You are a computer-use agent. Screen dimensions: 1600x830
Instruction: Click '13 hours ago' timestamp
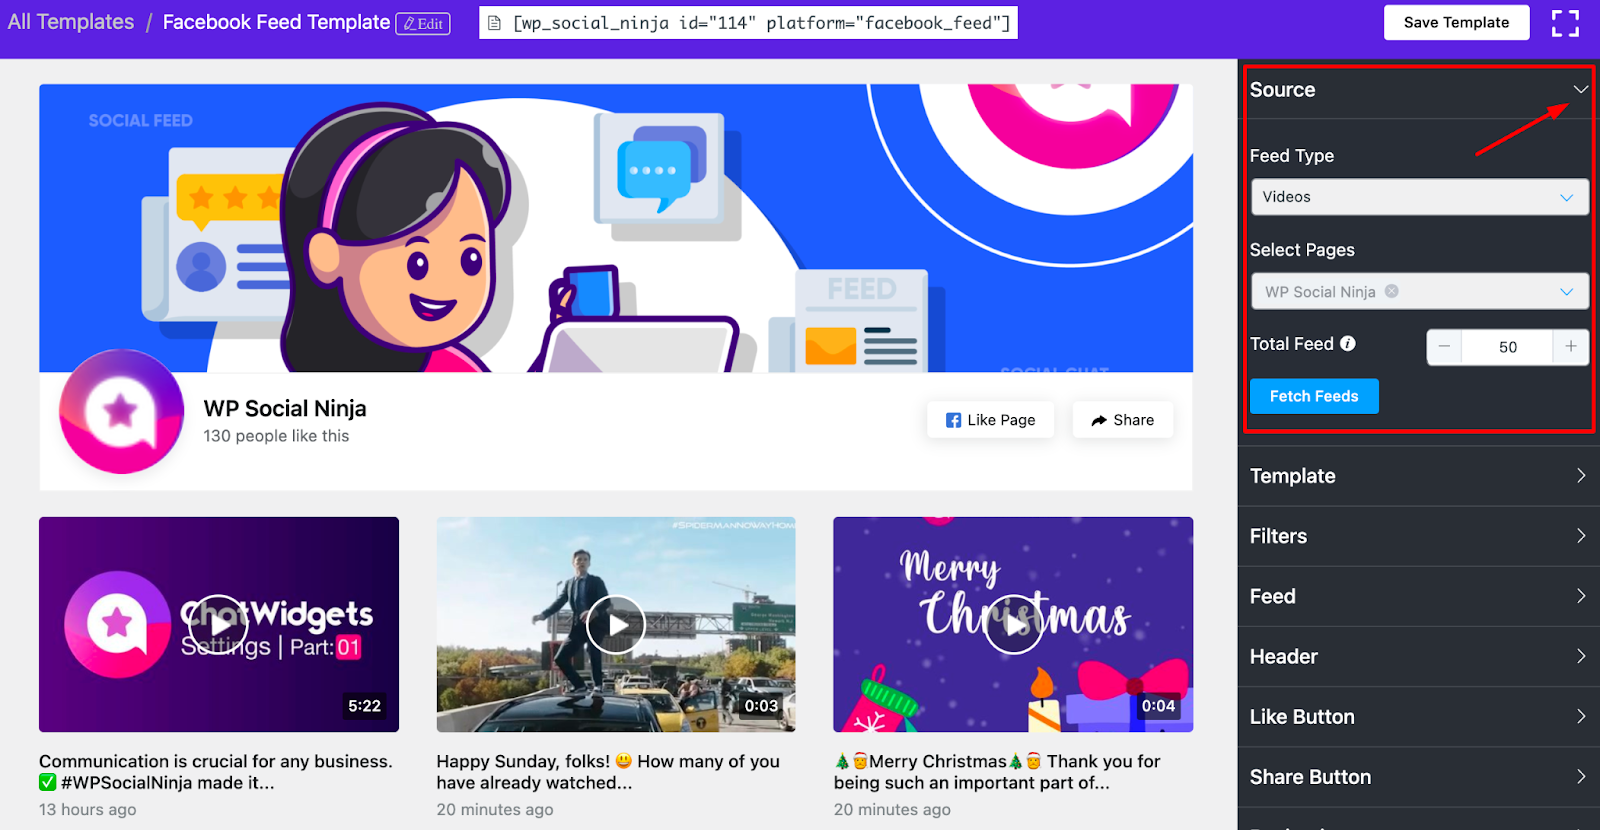pyautogui.click(x=88, y=810)
